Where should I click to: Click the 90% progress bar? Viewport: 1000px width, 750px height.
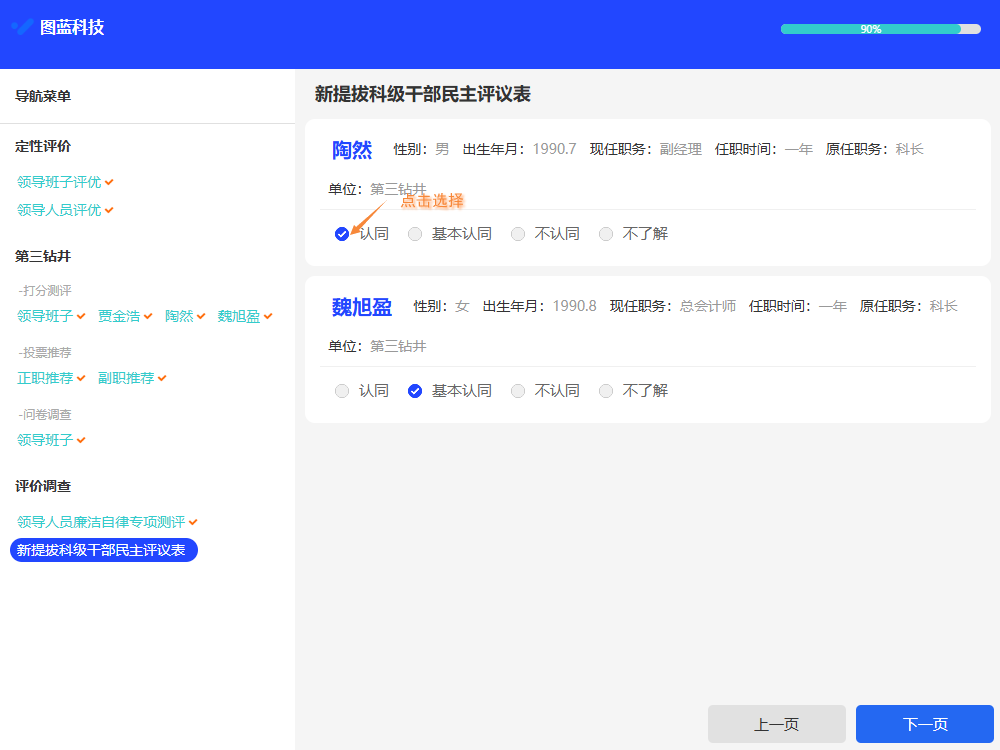pyautogui.click(x=880, y=29)
